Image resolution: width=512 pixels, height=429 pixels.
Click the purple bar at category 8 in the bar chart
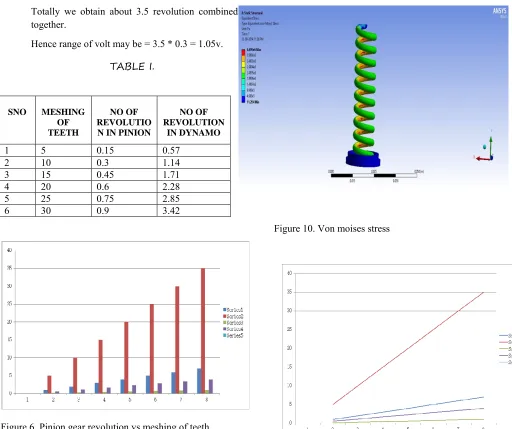point(211,386)
